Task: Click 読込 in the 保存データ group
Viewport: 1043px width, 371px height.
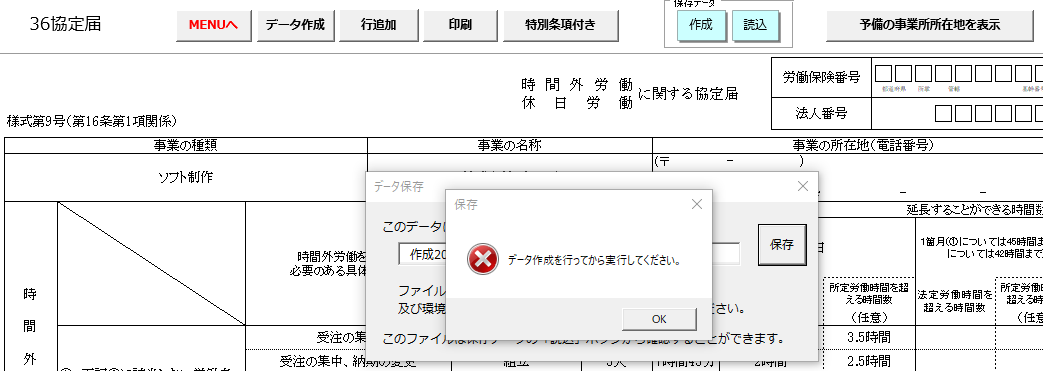Action: pos(755,25)
